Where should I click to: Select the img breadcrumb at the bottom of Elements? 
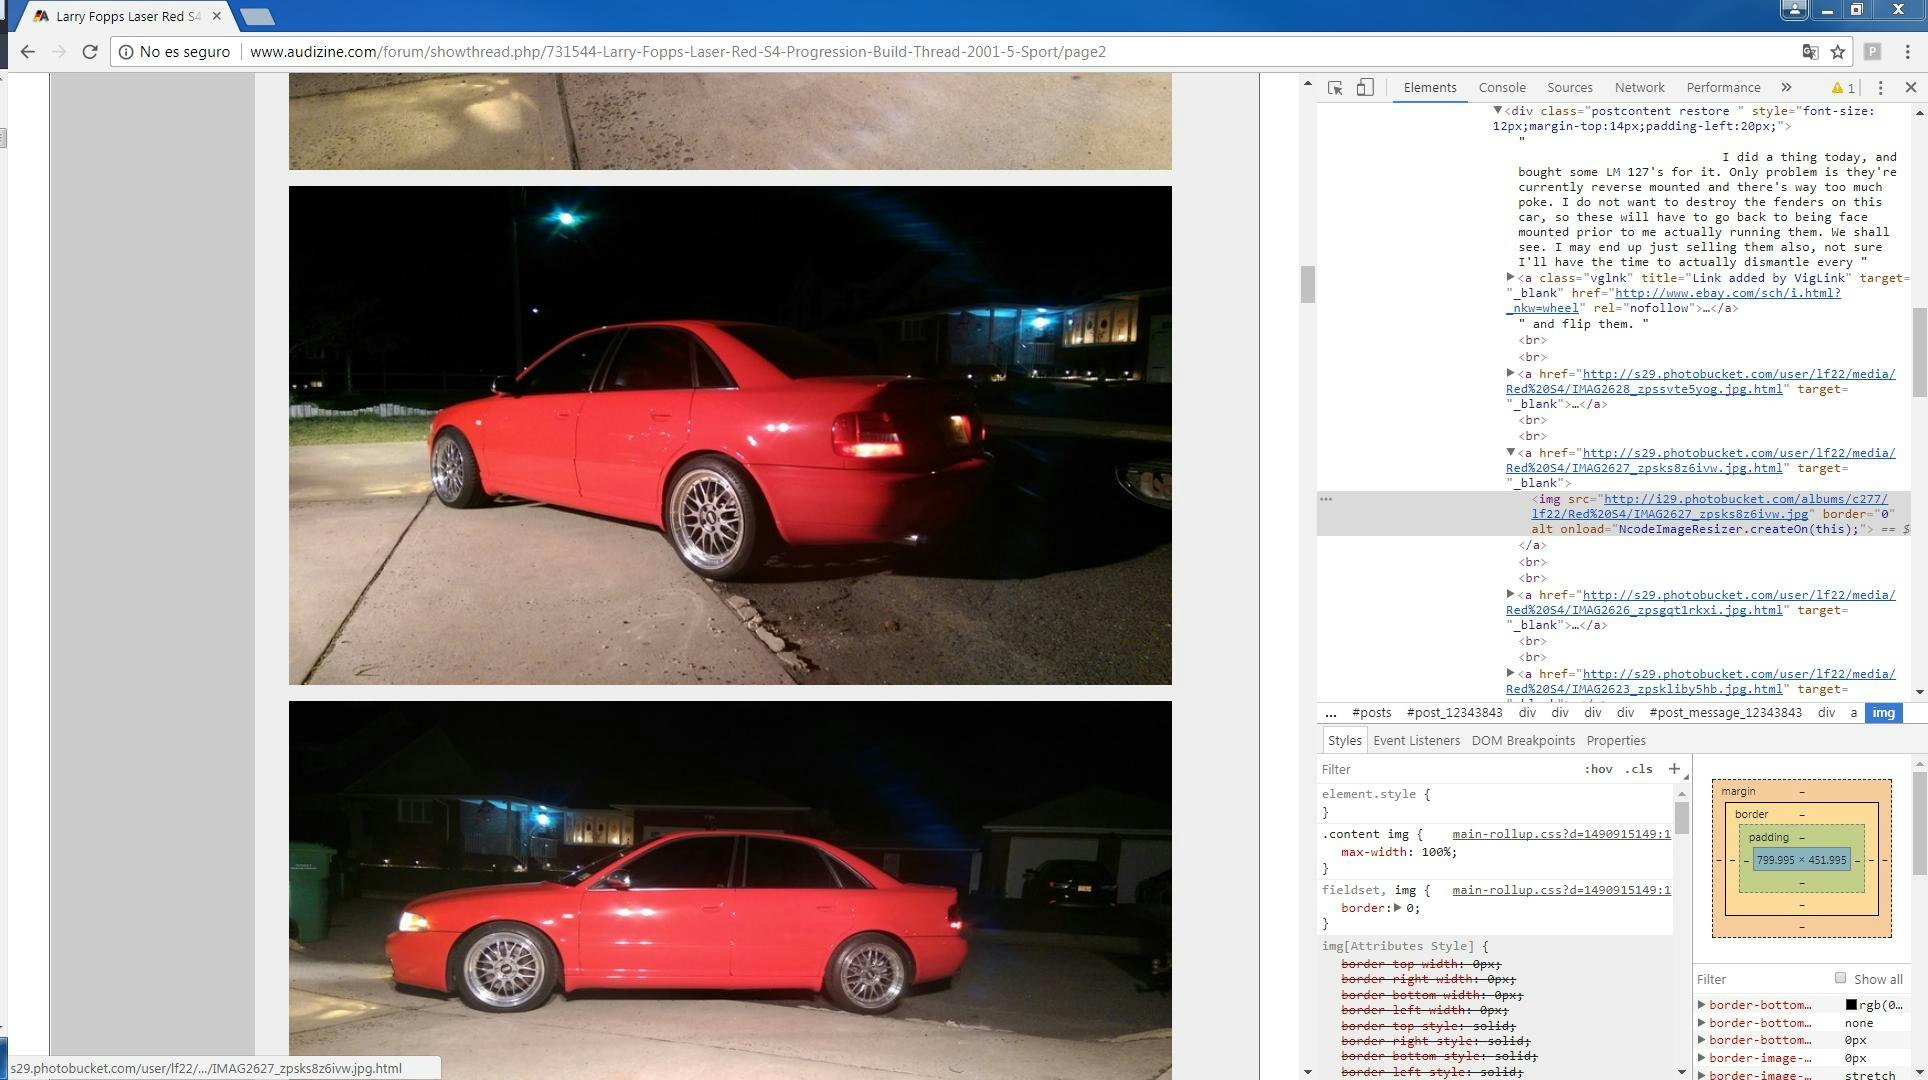(1883, 713)
